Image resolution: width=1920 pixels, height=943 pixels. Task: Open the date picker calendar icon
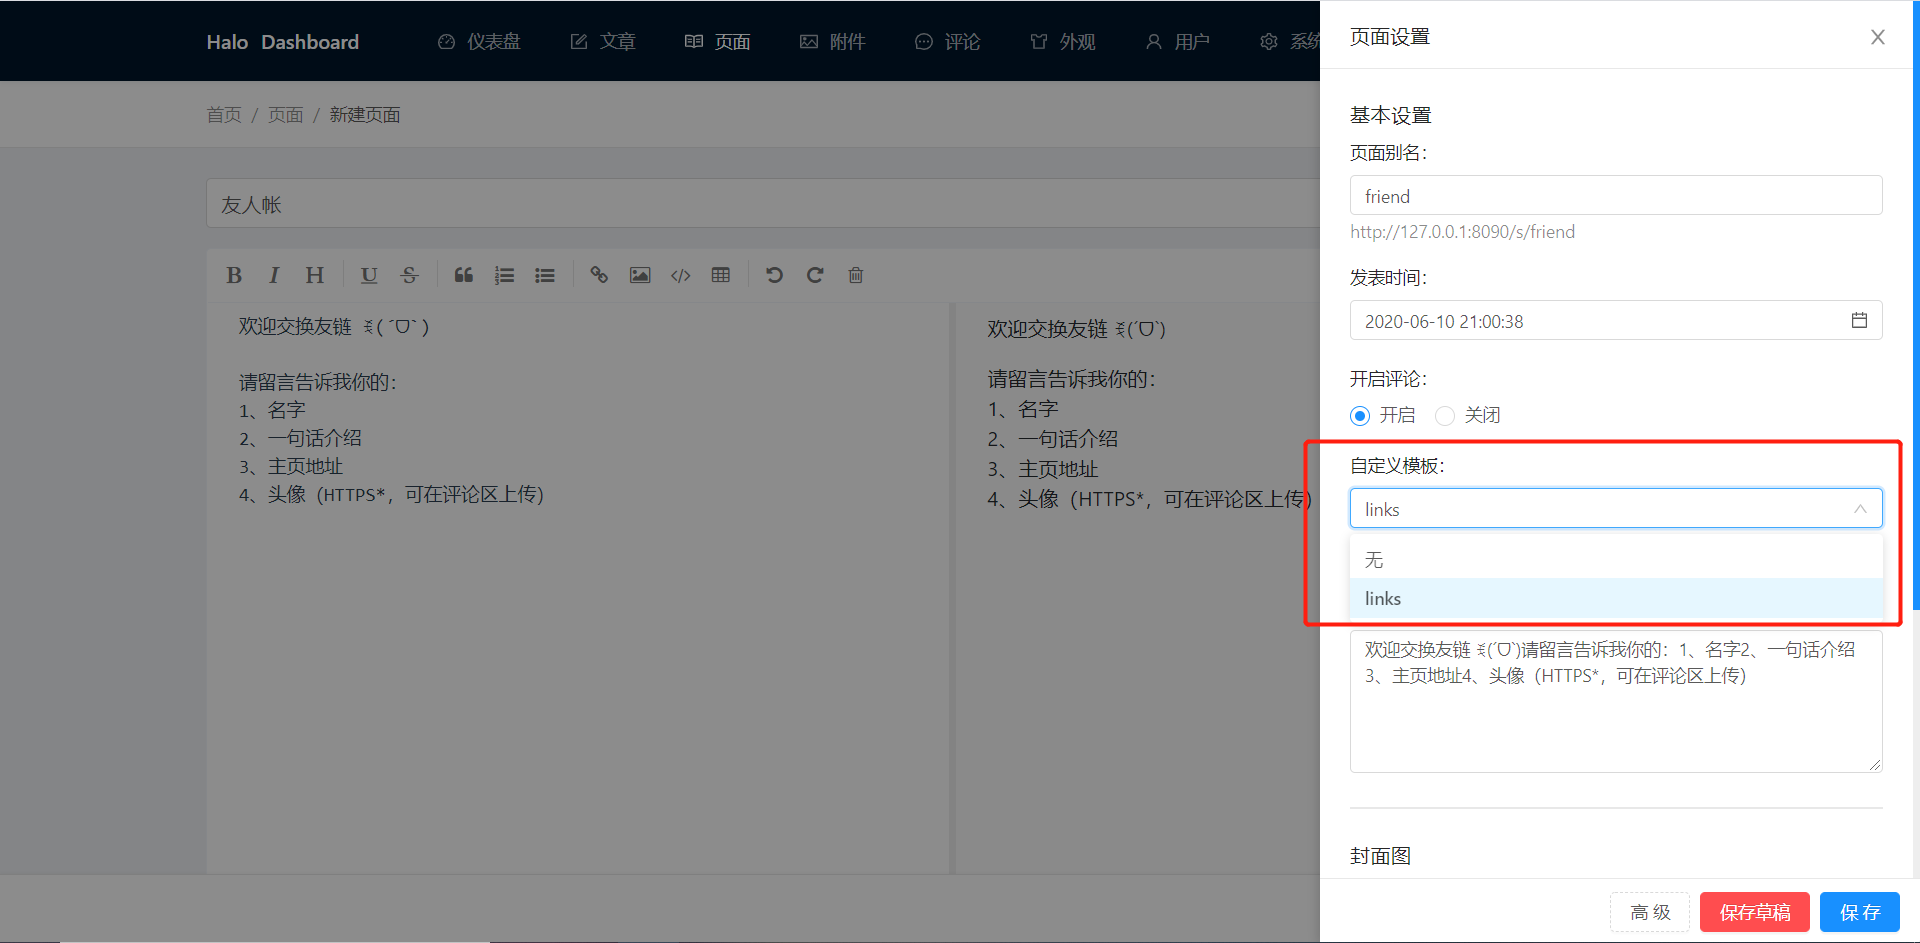1859,320
